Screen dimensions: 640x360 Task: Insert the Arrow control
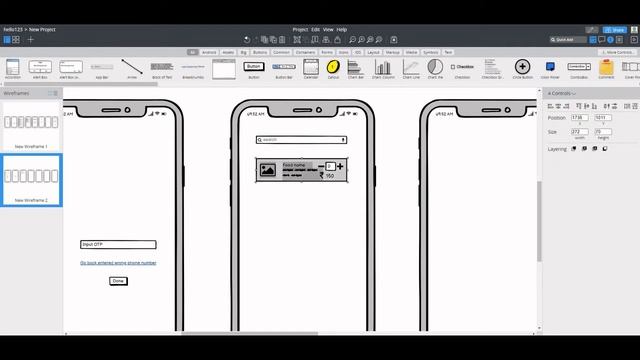pyautogui.click(x=132, y=69)
